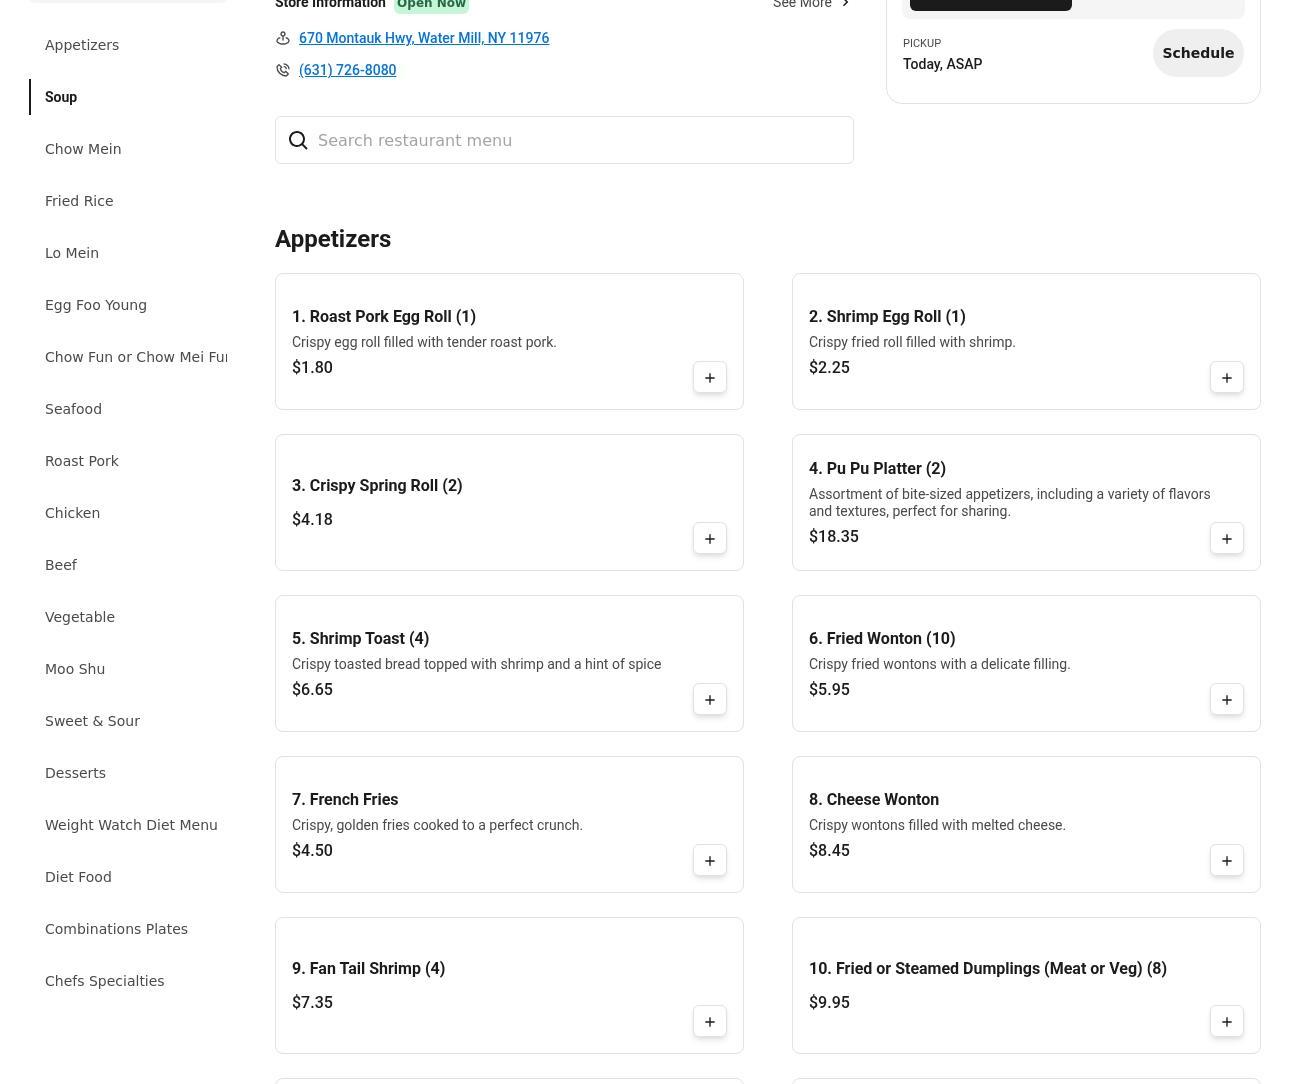Open Combinations Plates category

click(116, 929)
